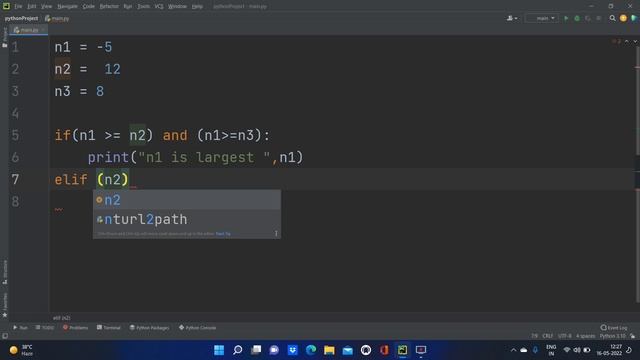Open the clock showing 12:27
This screenshot has height=360, width=640.
pos(609,350)
